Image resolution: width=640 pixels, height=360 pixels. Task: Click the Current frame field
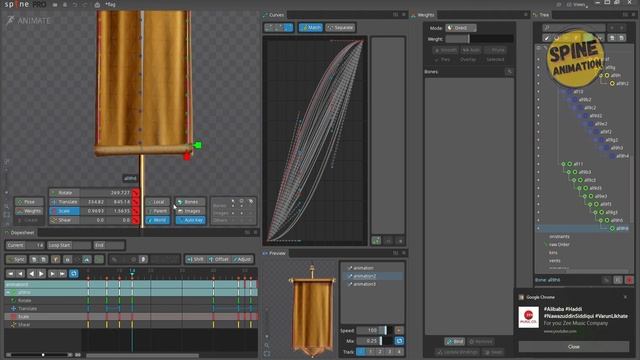[24, 245]
